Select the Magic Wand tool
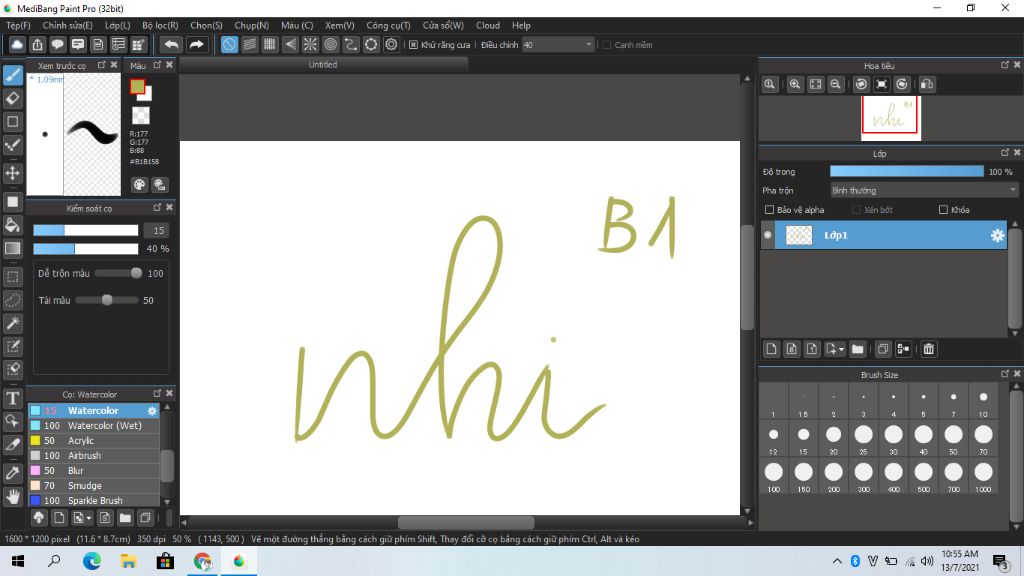Screen dimensions: 1024x576 coord(13,323)
